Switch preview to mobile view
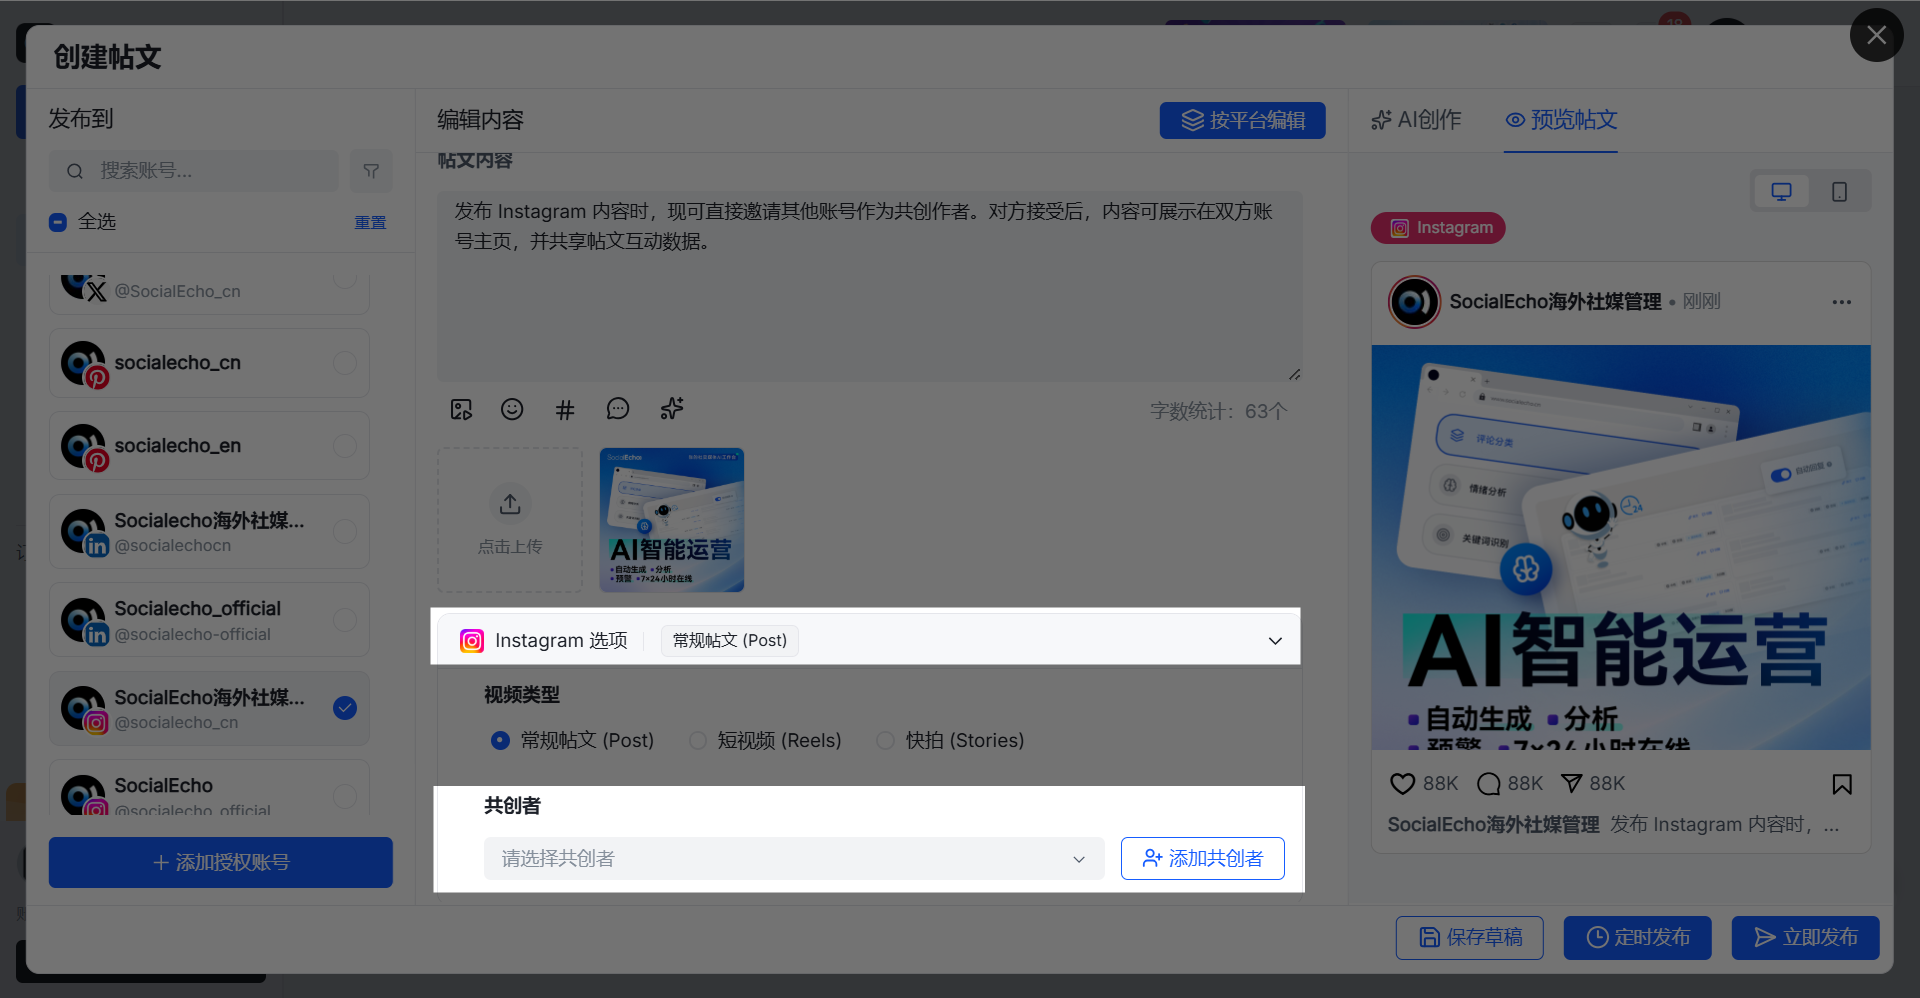Screen dimensions: 1920x998 (x=1839, y=191)
